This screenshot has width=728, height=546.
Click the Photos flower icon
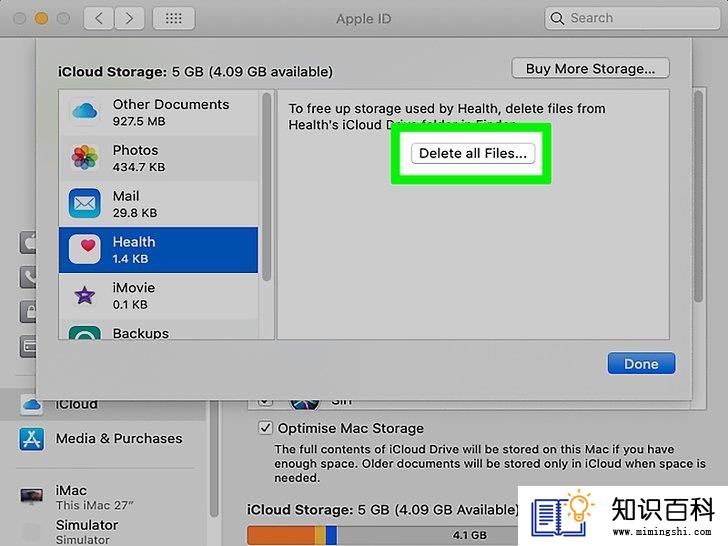click(84, 157)
